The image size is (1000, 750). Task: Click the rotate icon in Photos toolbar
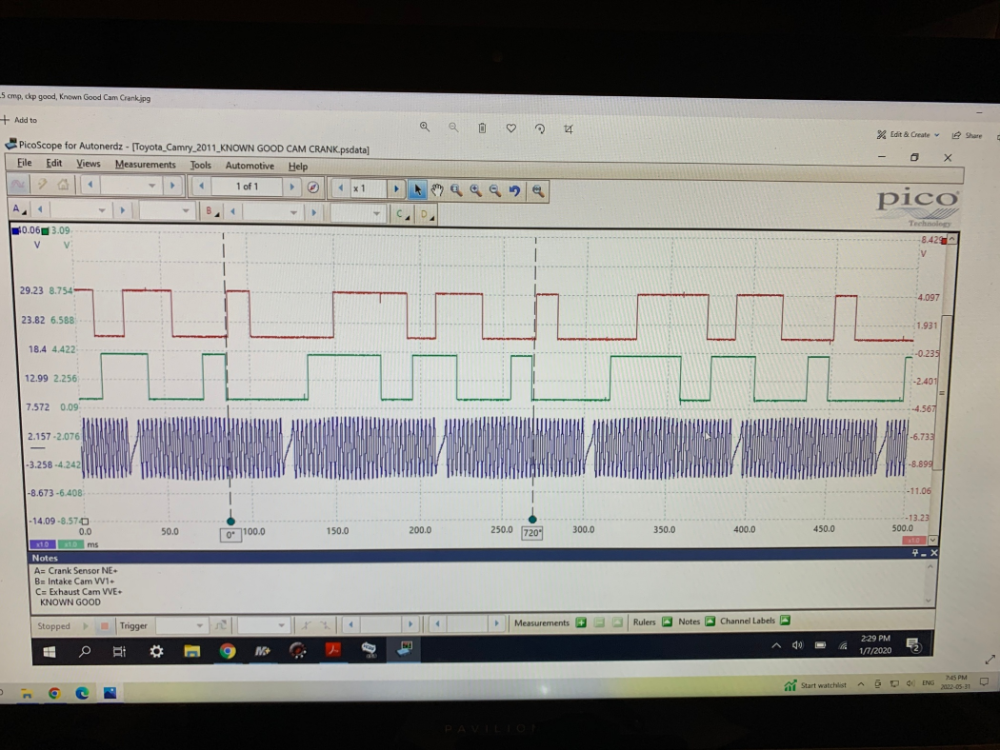(x=540, y=128)
